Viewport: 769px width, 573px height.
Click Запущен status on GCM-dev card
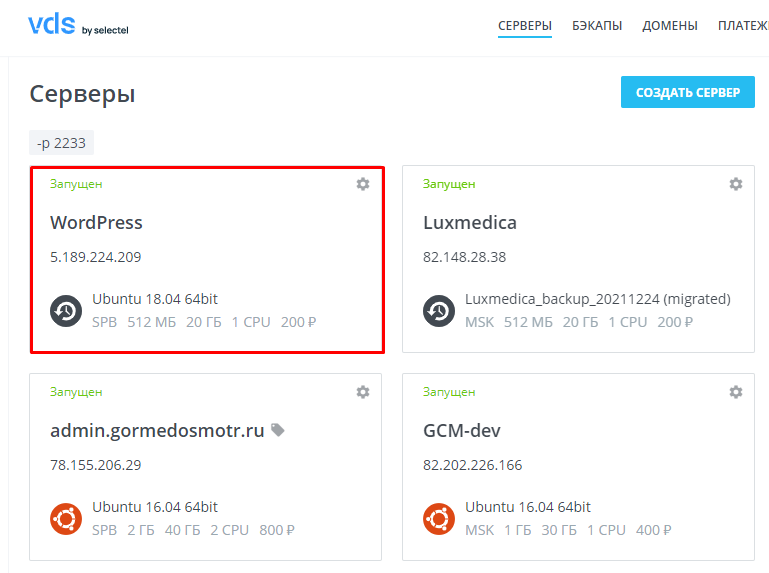coord(449,392)
